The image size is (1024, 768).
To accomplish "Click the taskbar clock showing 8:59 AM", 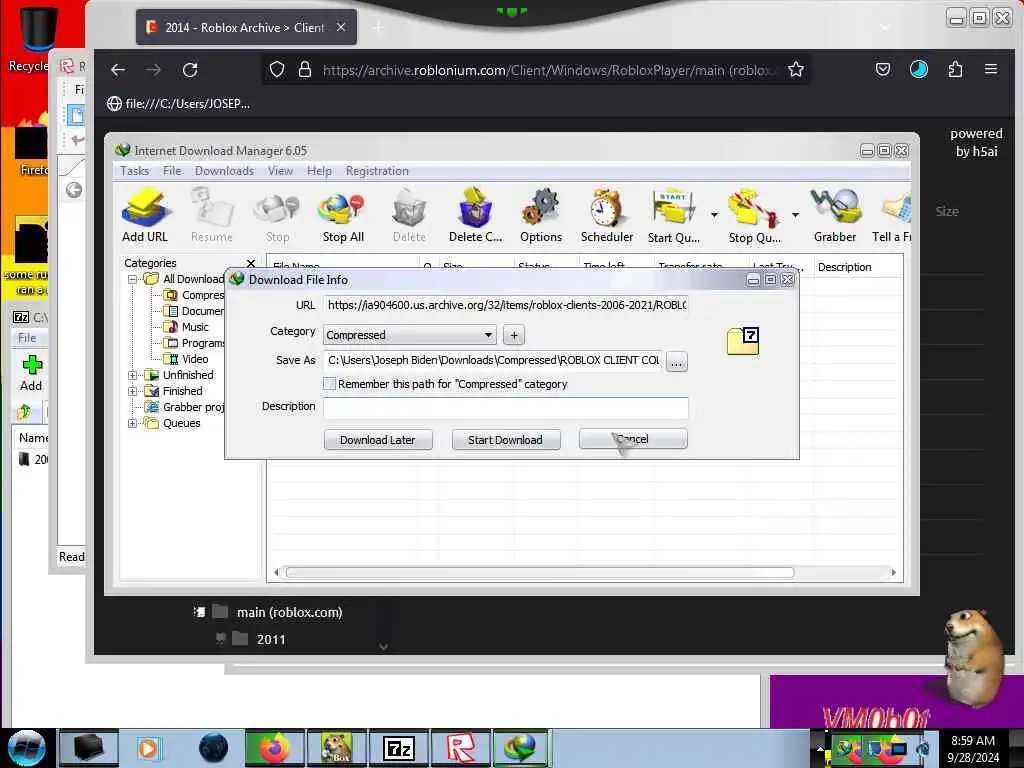I will 973,748.
